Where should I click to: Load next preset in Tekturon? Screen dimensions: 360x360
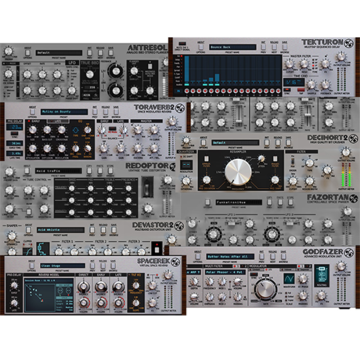coord(274,47)
